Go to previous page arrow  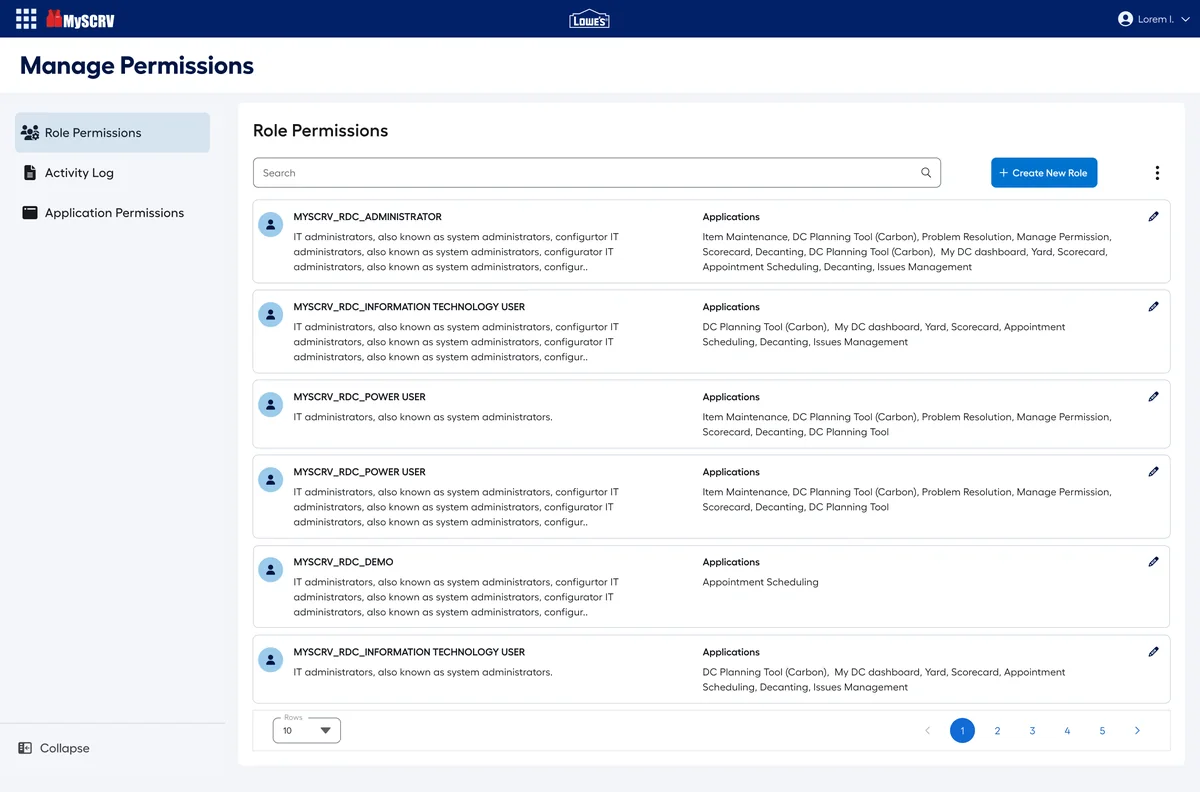(x=927, y=731)
